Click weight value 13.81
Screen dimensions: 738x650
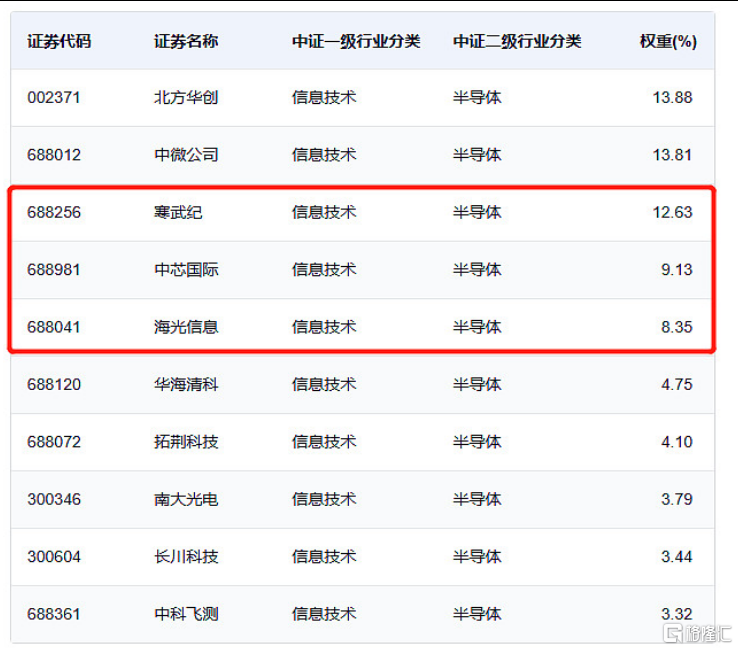coord(672,155)
